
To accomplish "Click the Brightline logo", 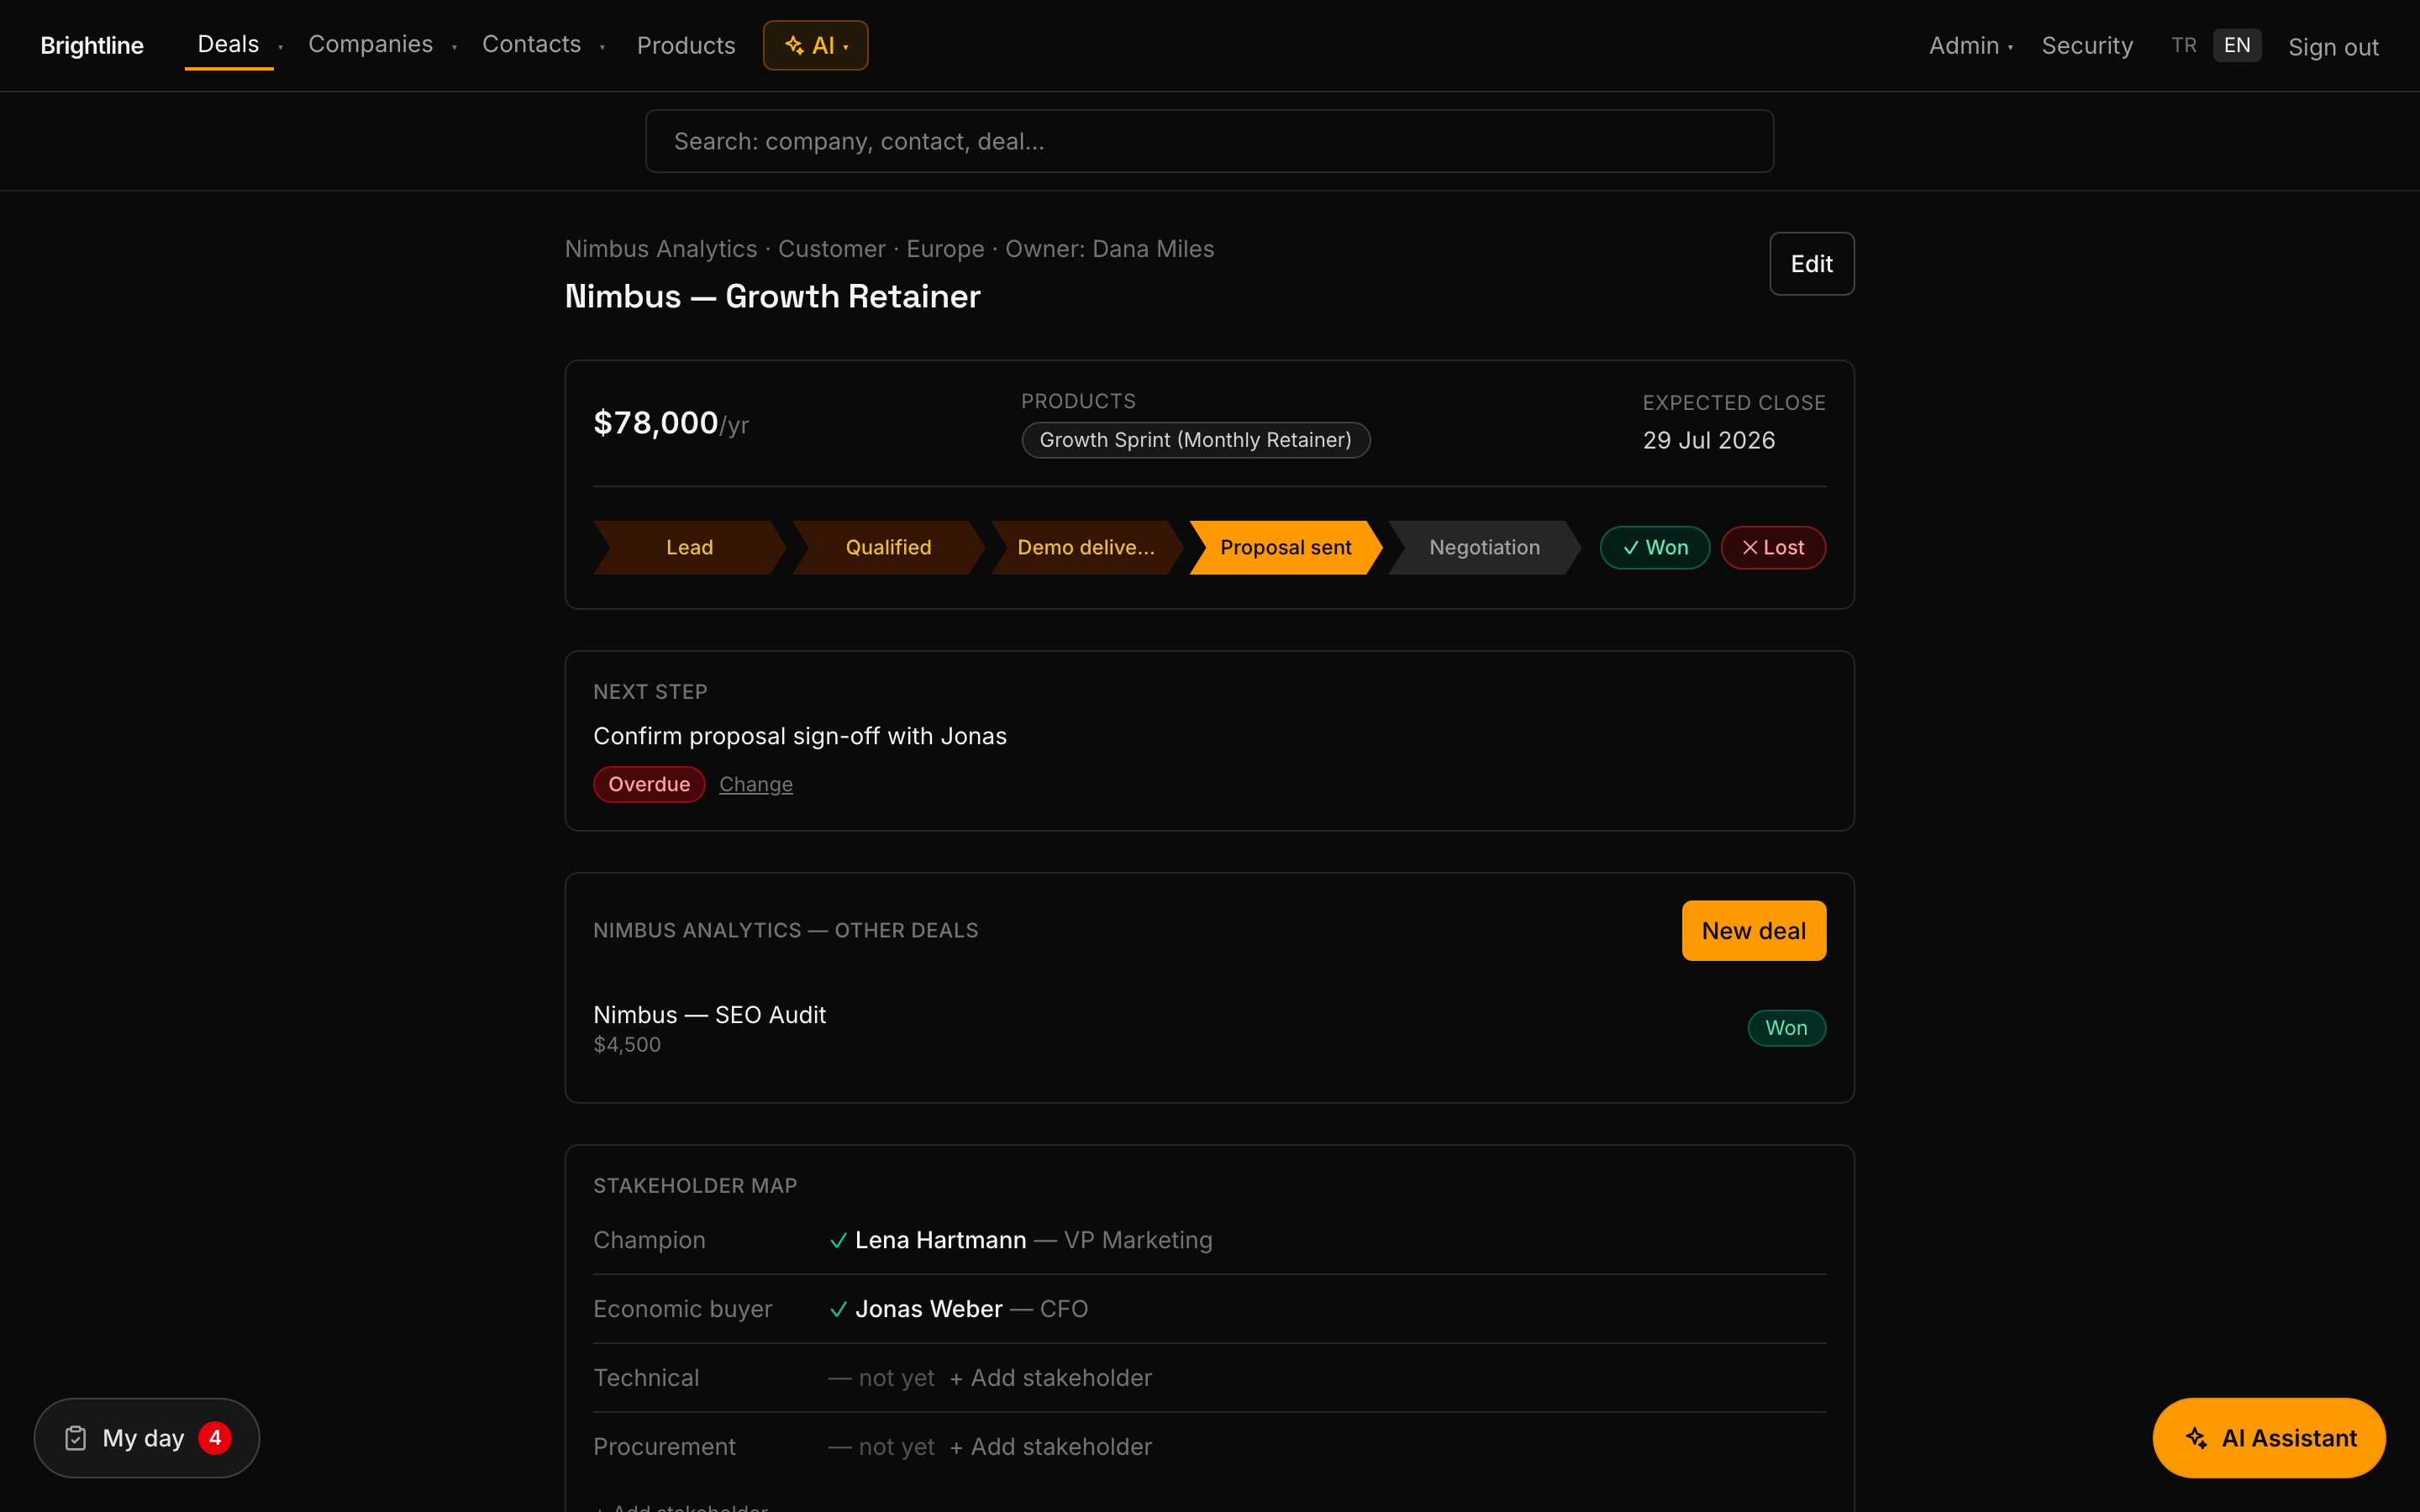I will pyautogui.click(x=92, y=46).
